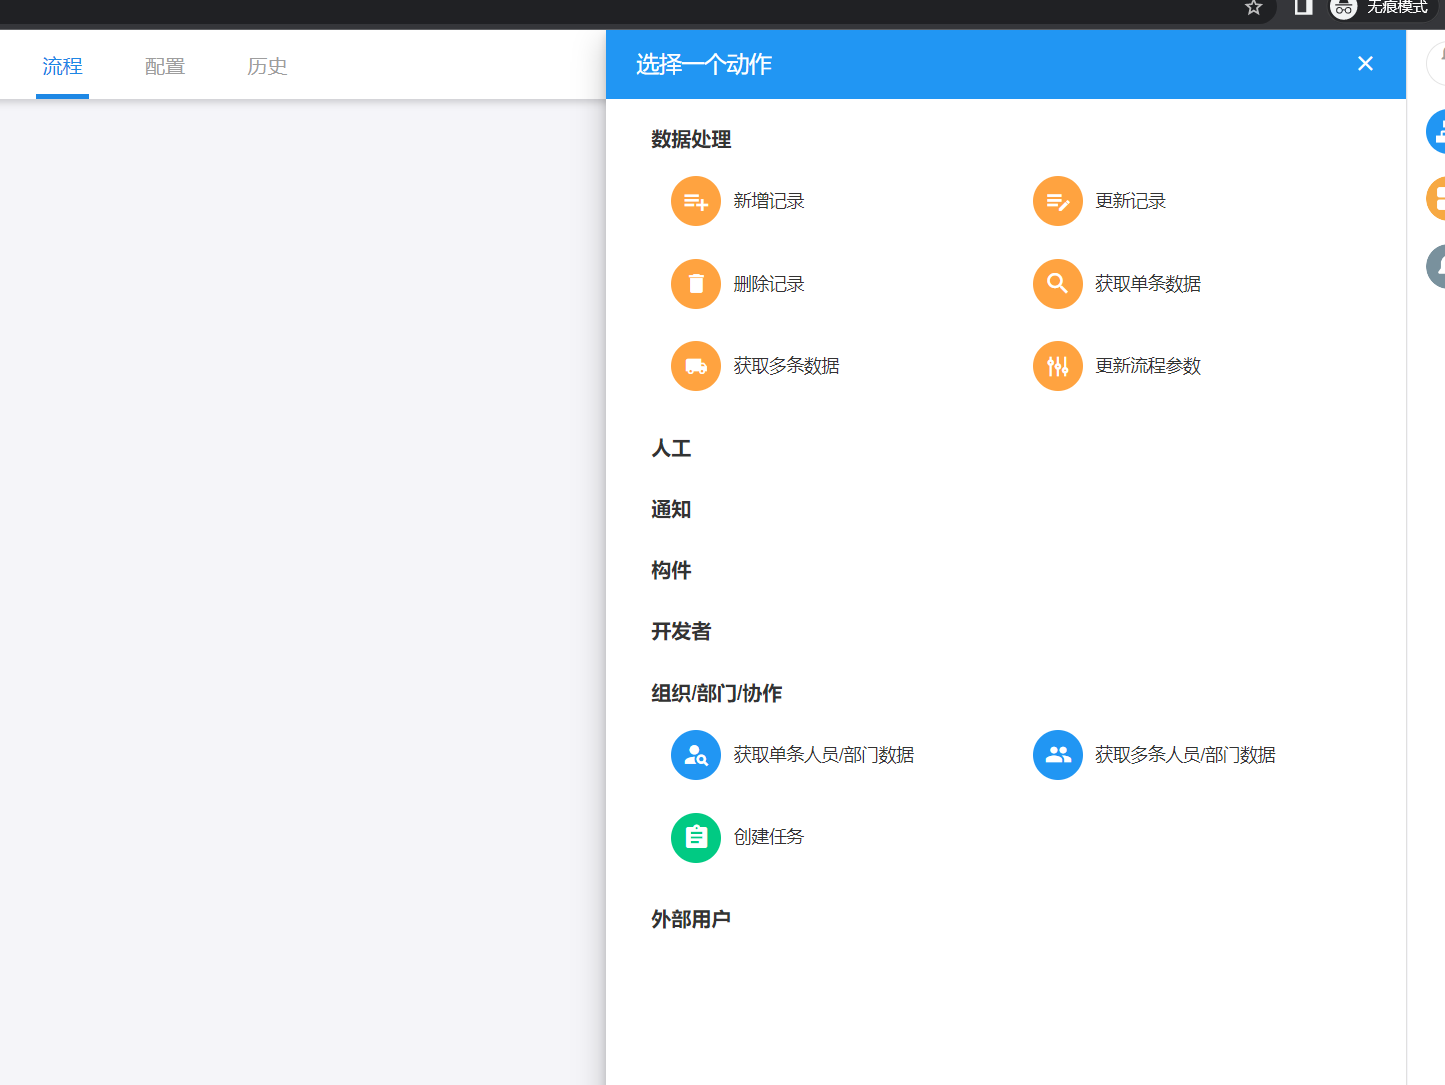Expand the 开发者 action section
Screen dimensions: 1445x1085
681,631
